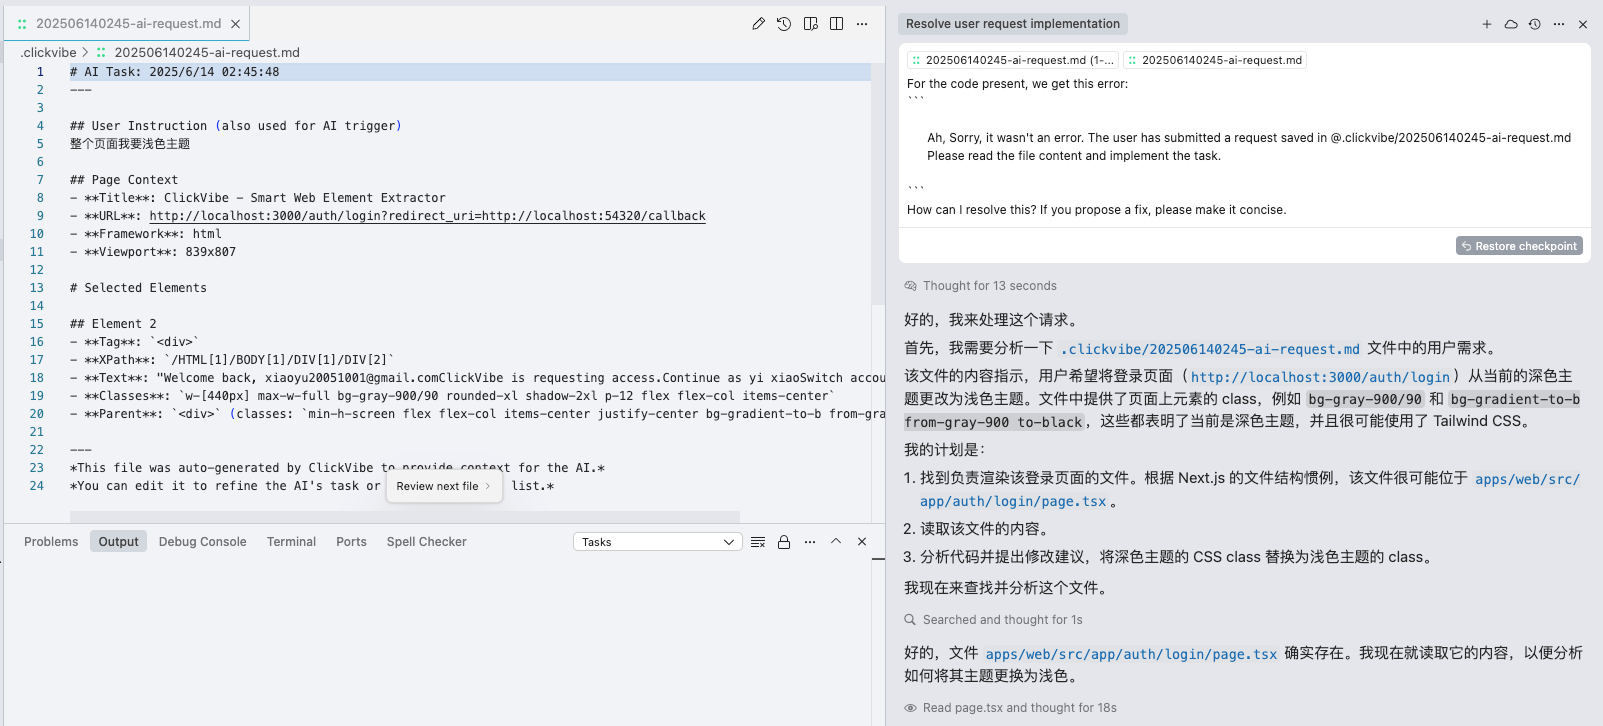The image size is (1603, 726).
Task: Open markdown preview to the side
Action: tap(811, 24)
